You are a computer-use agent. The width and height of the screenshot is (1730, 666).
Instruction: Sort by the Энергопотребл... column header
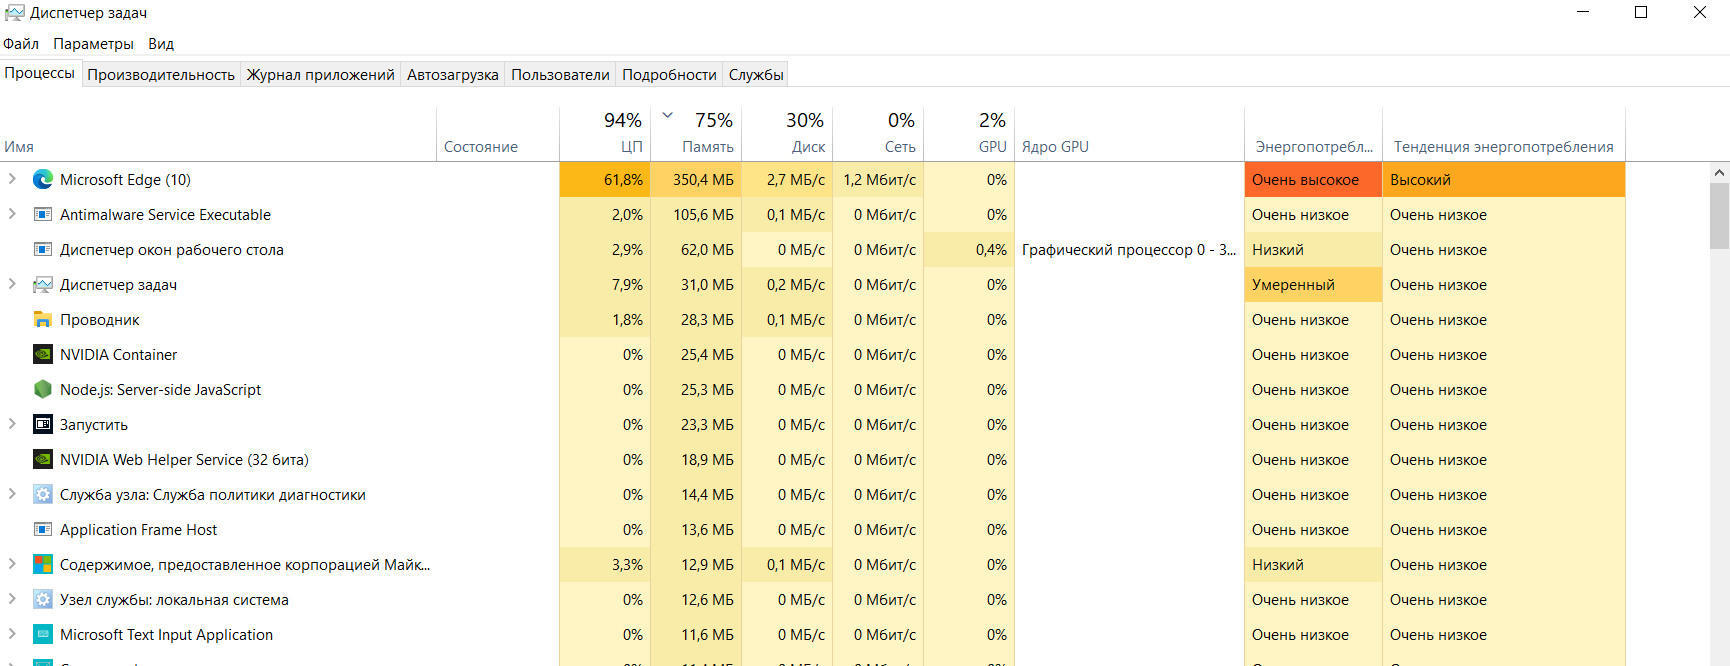click(1313, 134)
